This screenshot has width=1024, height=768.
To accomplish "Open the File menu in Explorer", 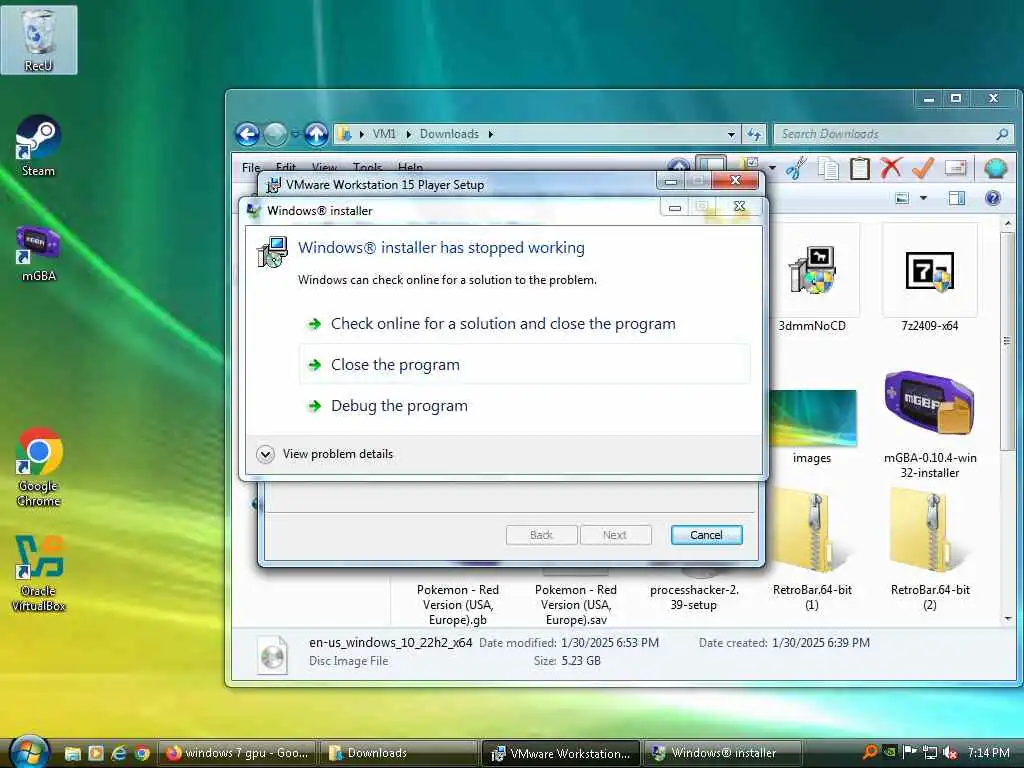I will [251, 167].
